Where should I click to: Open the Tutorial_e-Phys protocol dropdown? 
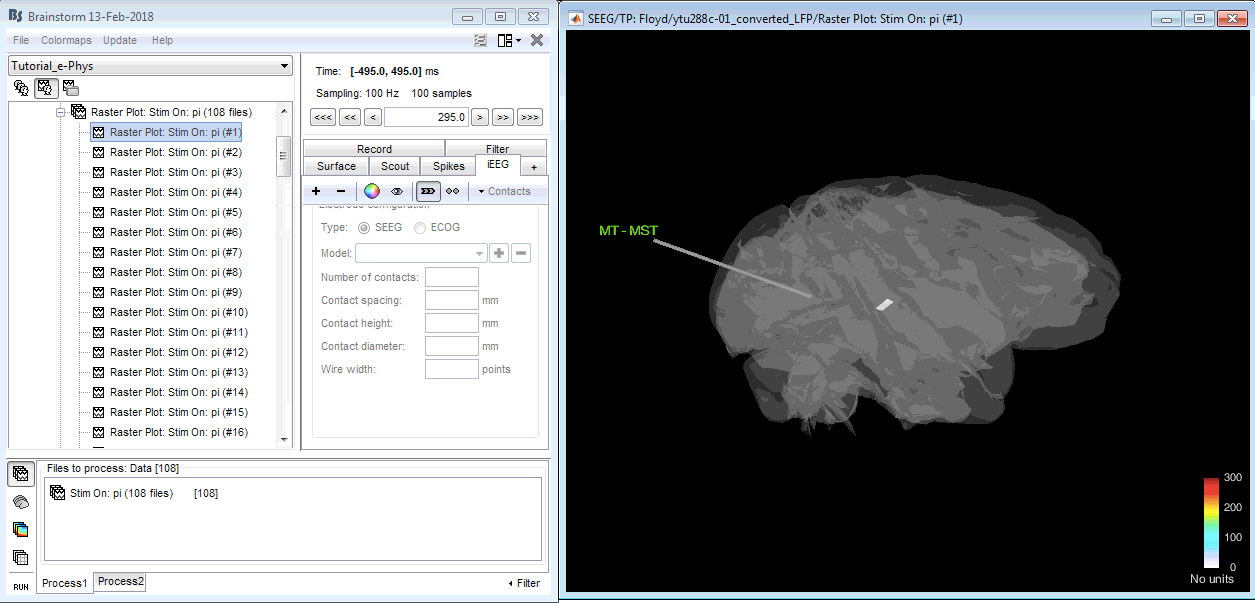pos(150,66)
